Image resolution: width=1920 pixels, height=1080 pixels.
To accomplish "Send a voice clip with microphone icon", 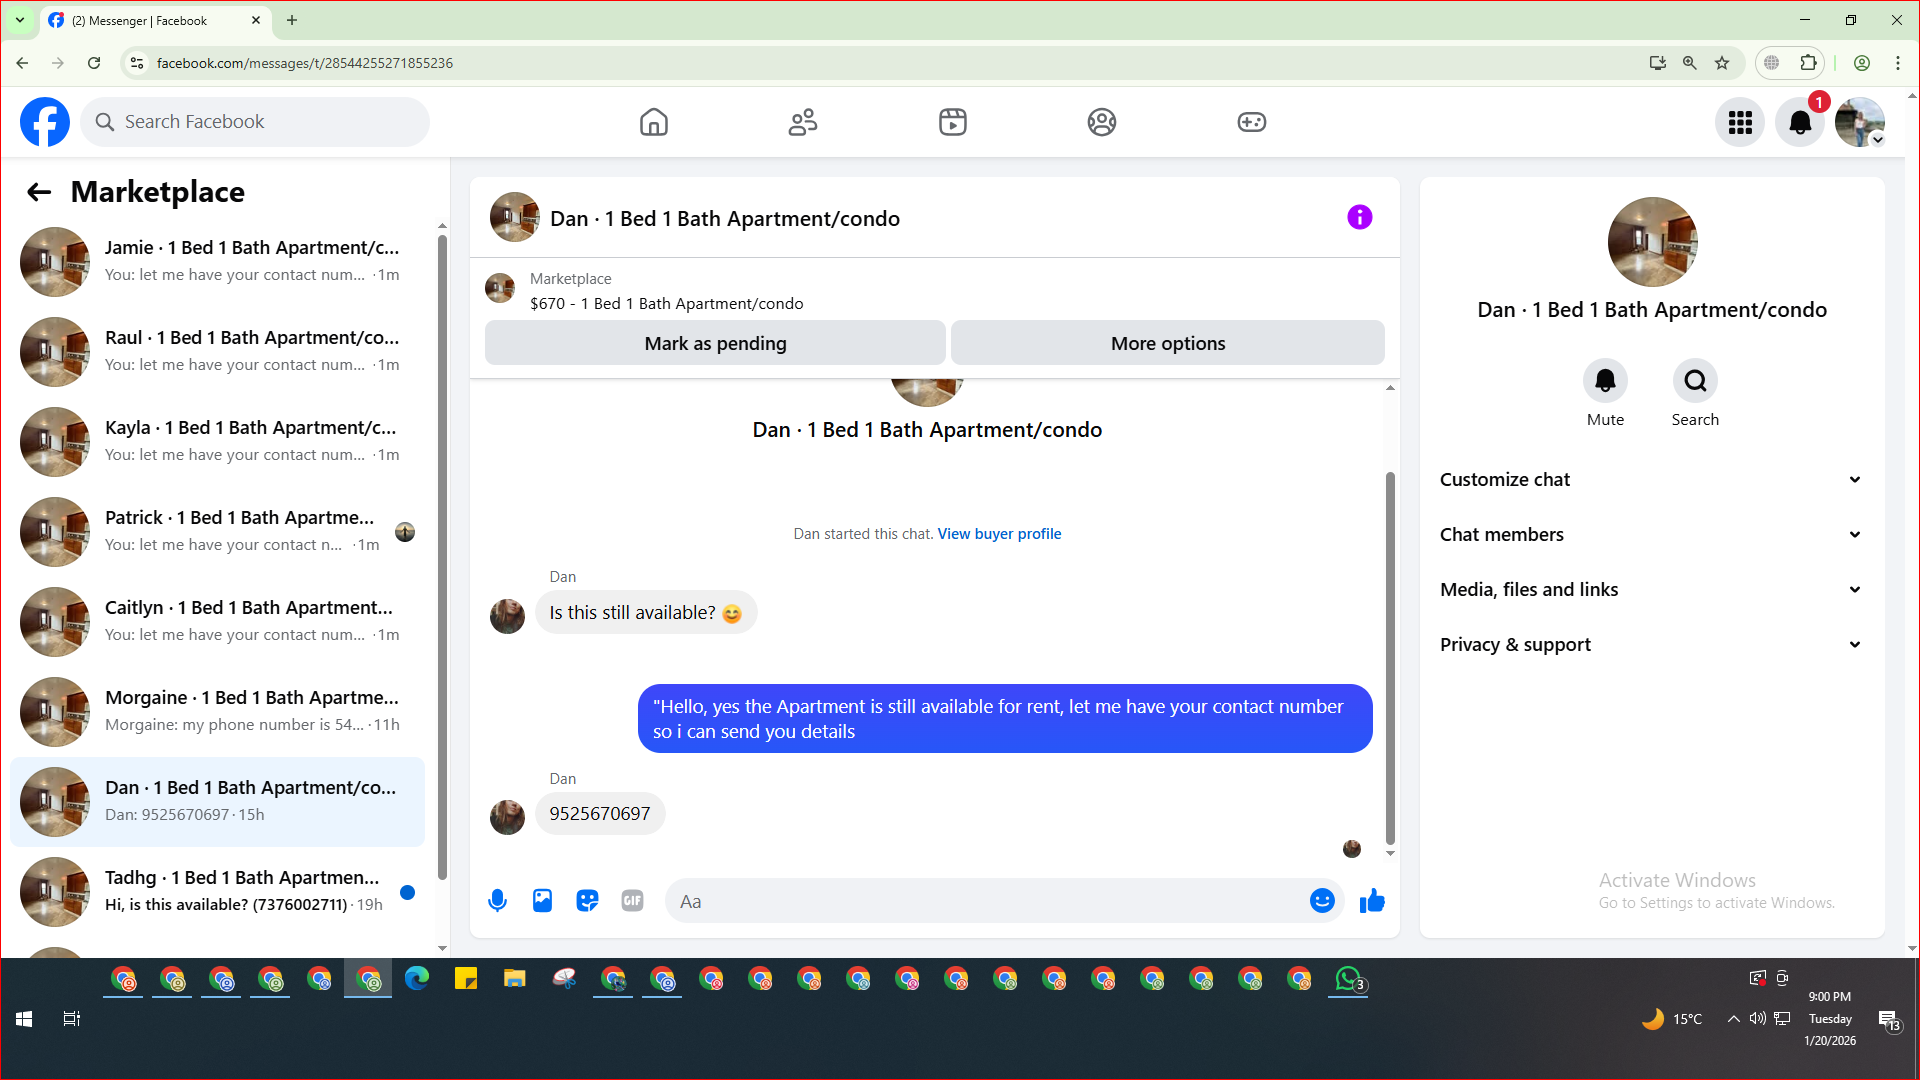I will coord(497,901).
